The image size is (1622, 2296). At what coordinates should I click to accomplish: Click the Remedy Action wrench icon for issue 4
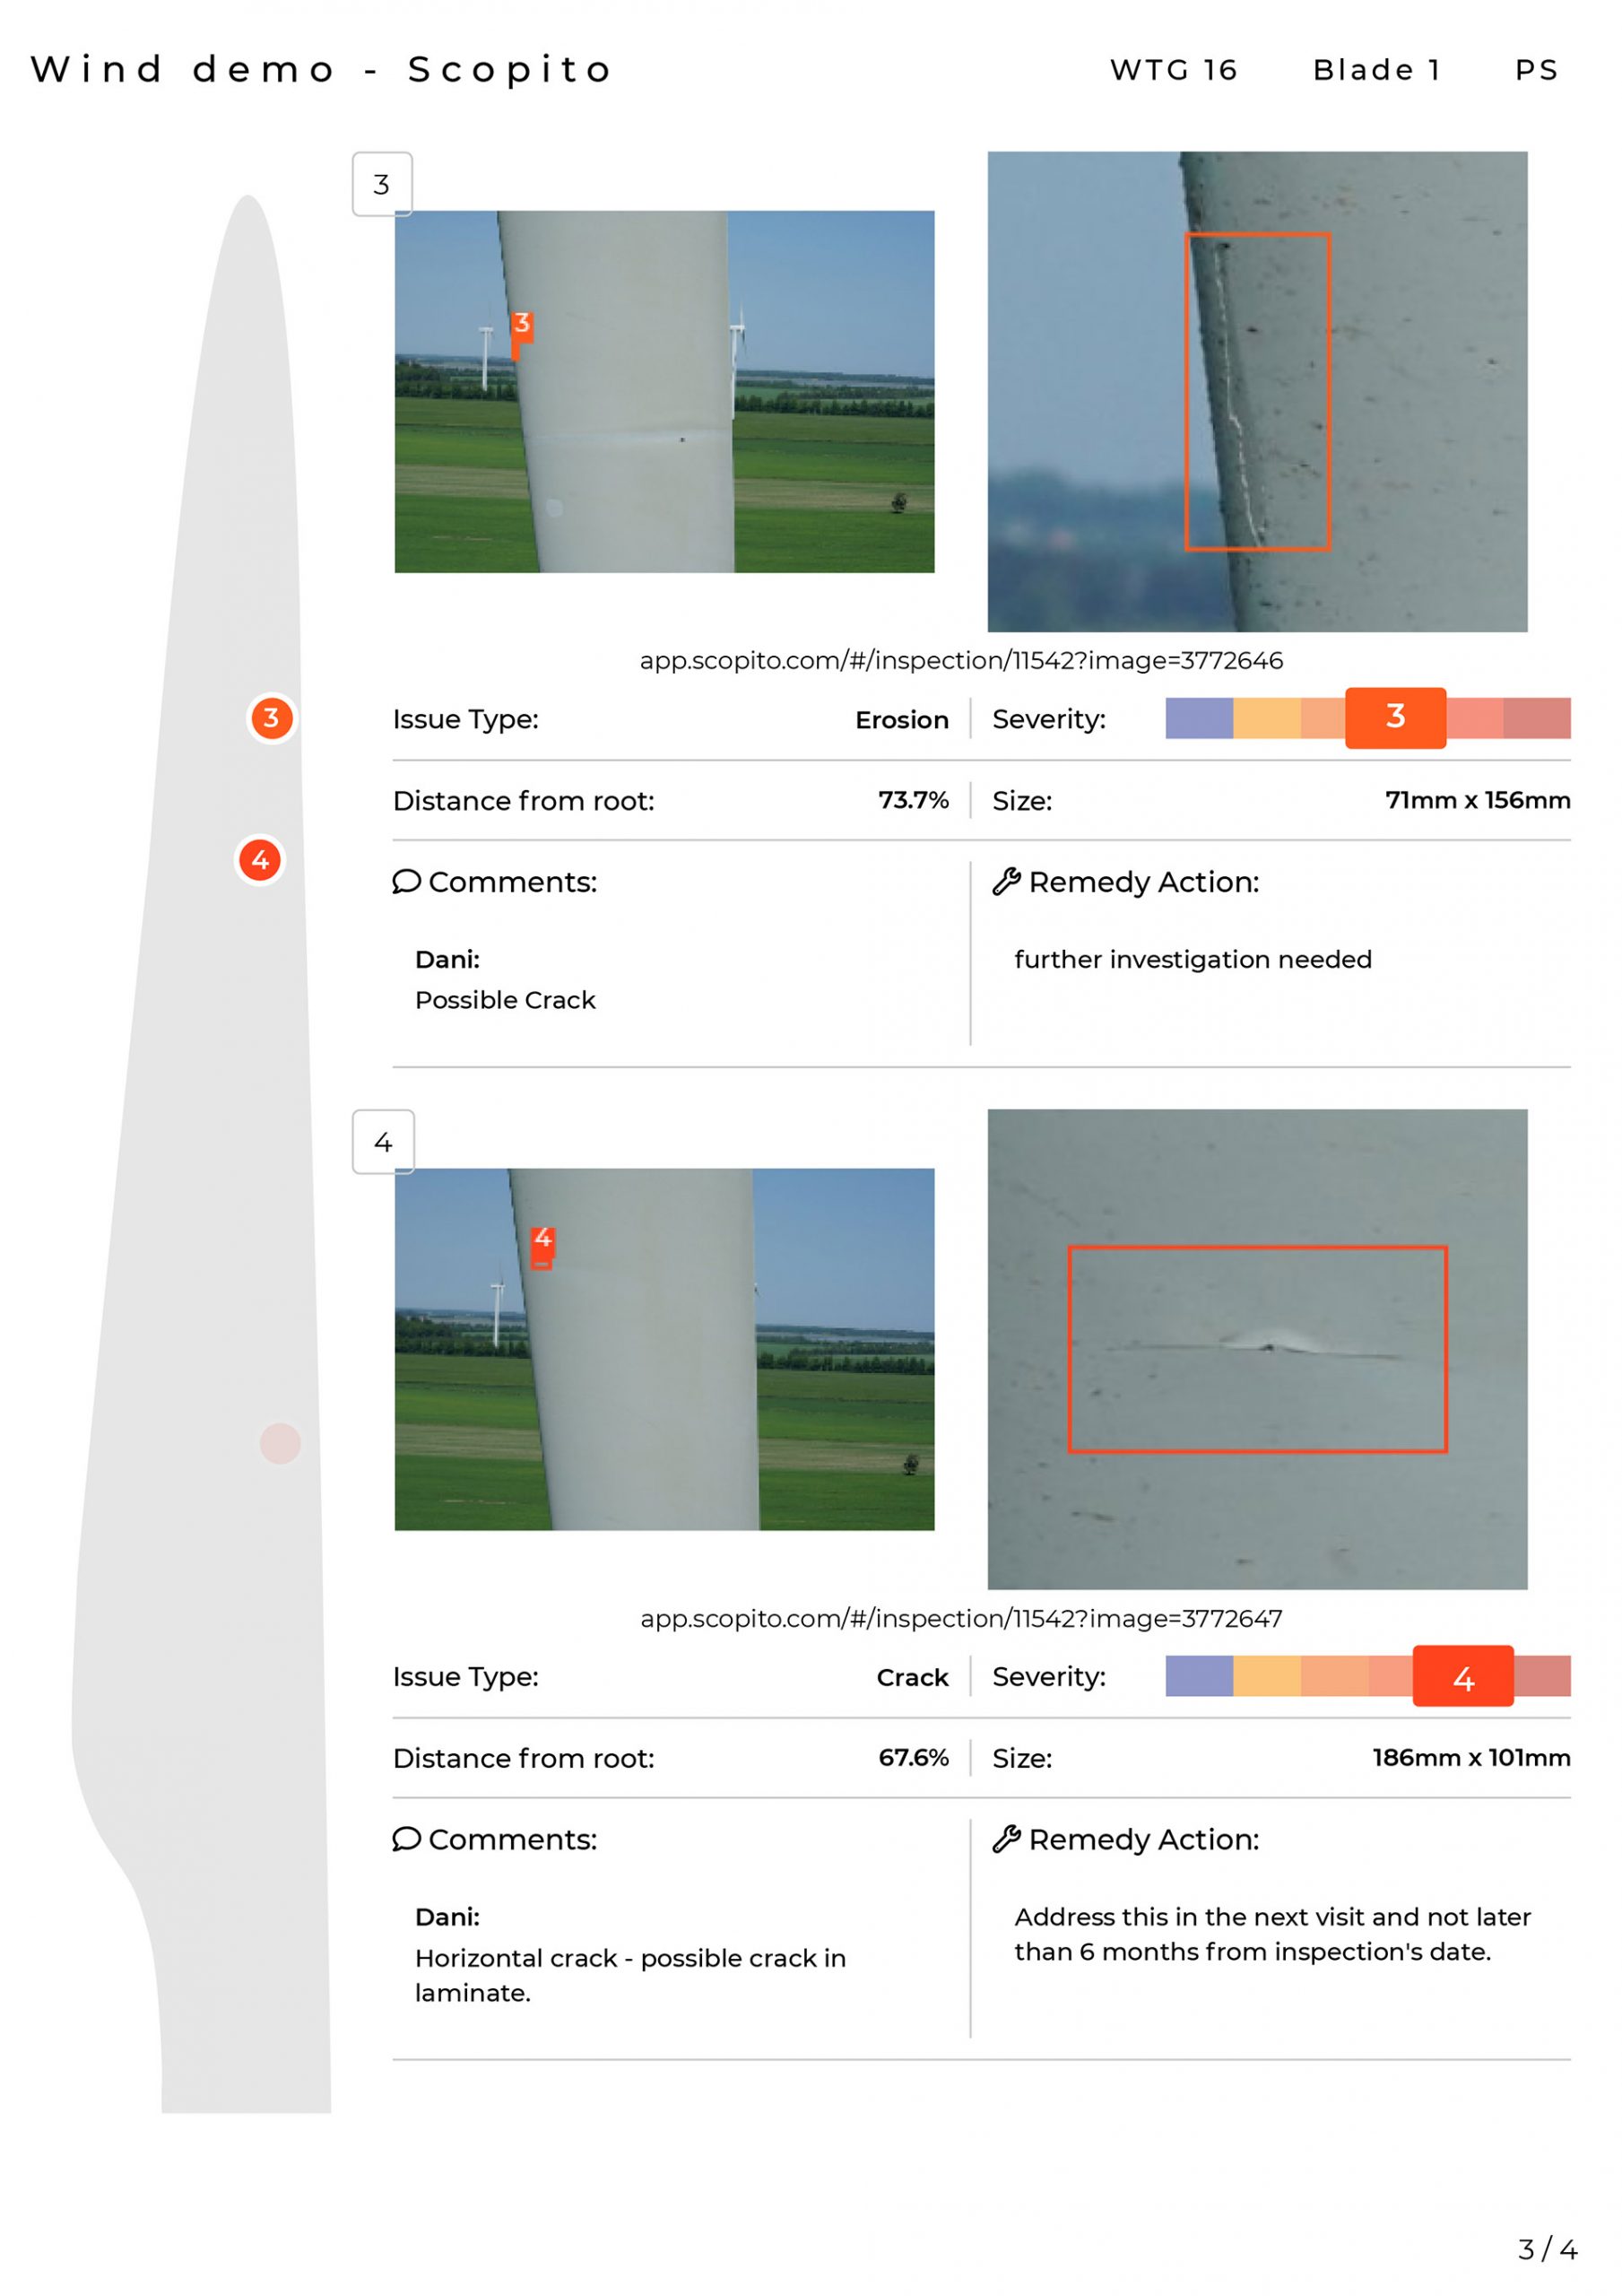point(1006,1839)
